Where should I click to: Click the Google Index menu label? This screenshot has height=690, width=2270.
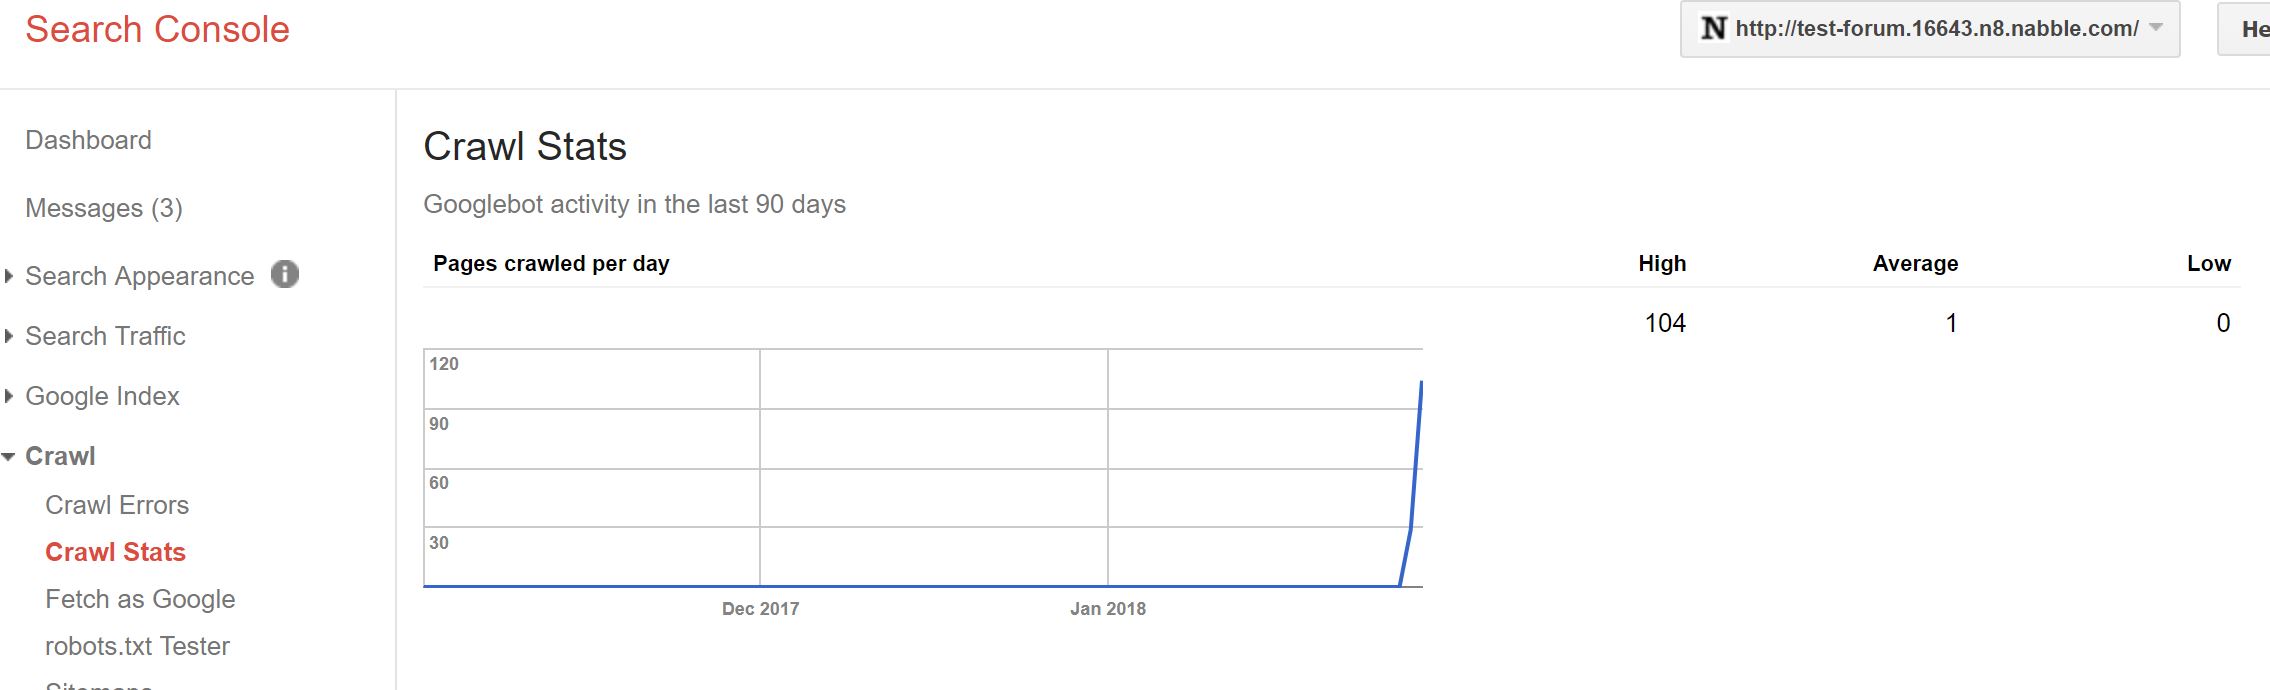102,396
